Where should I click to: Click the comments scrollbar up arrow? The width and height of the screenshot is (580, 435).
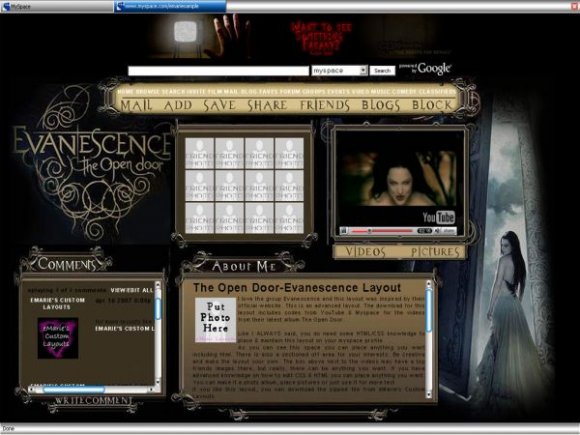click(158, 284)
